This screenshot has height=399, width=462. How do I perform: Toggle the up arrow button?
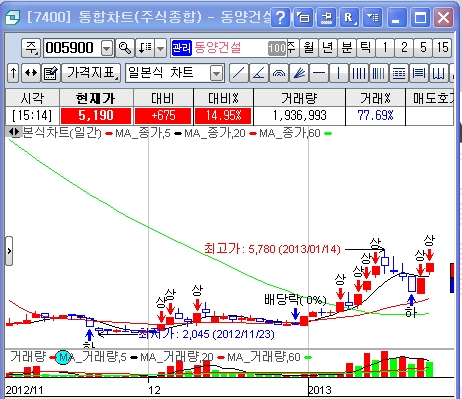coord(13,73)
